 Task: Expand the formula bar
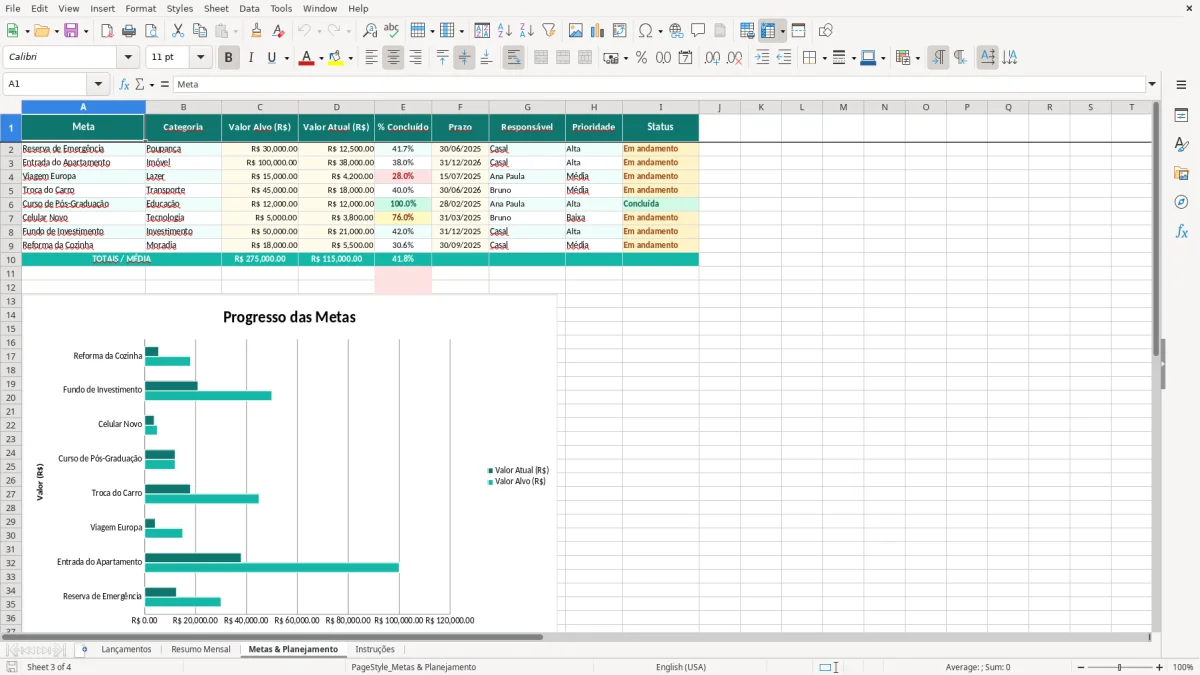[x=1152, y=85]
